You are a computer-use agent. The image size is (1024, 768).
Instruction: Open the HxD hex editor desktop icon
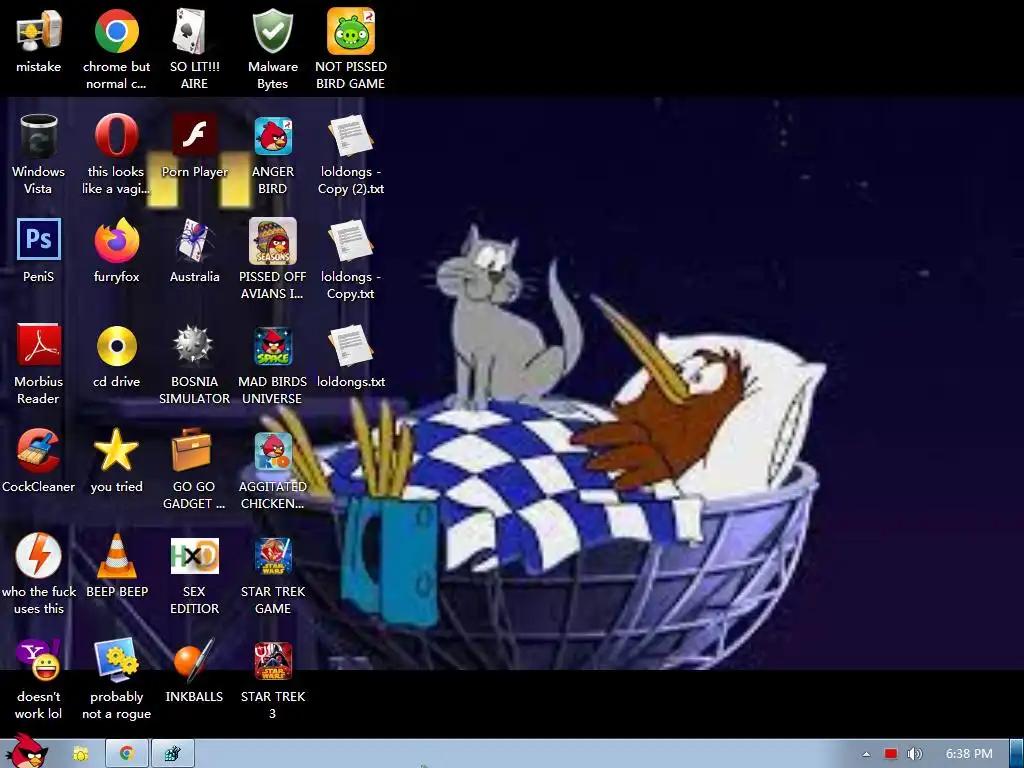coord(195,556)
